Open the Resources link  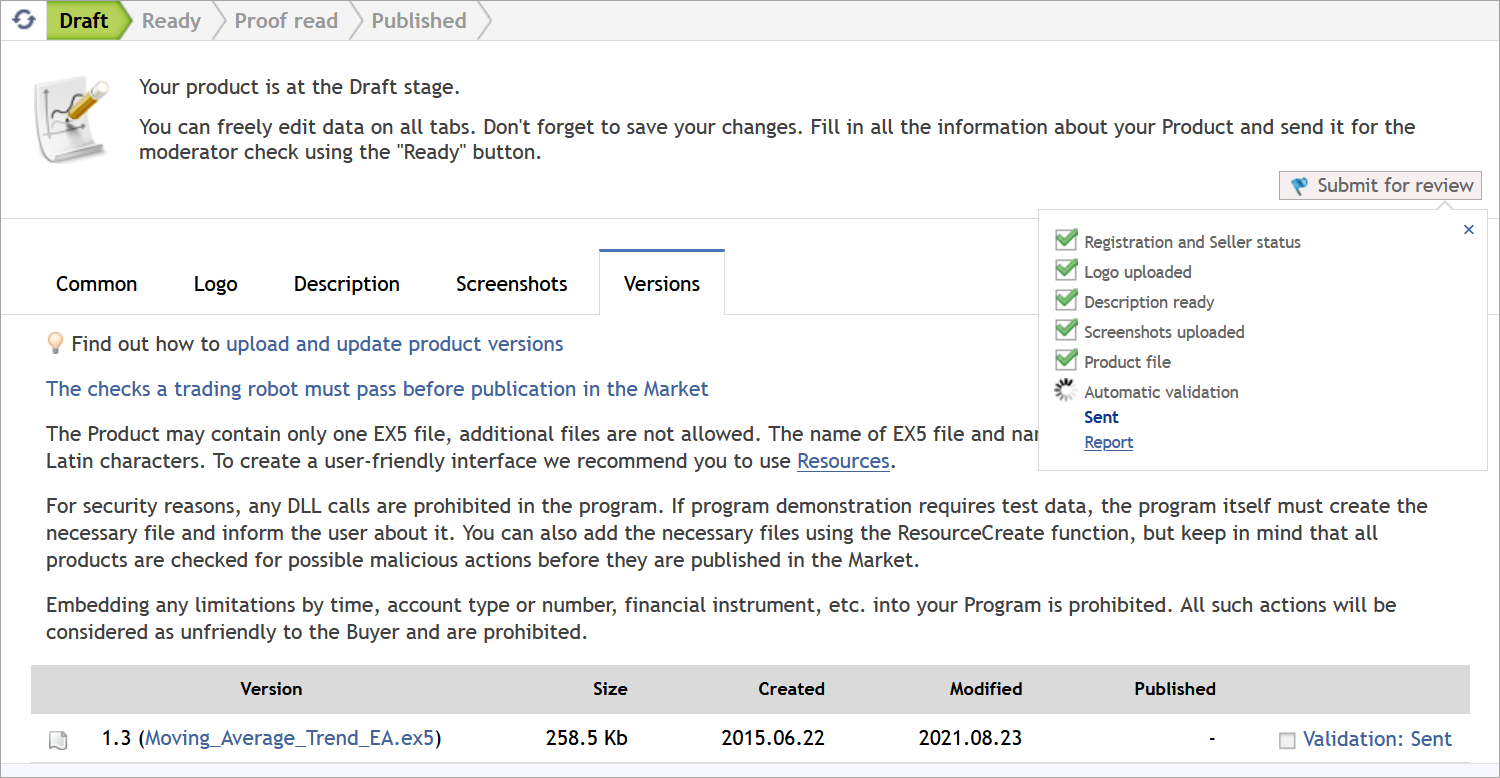pos(843,461)
